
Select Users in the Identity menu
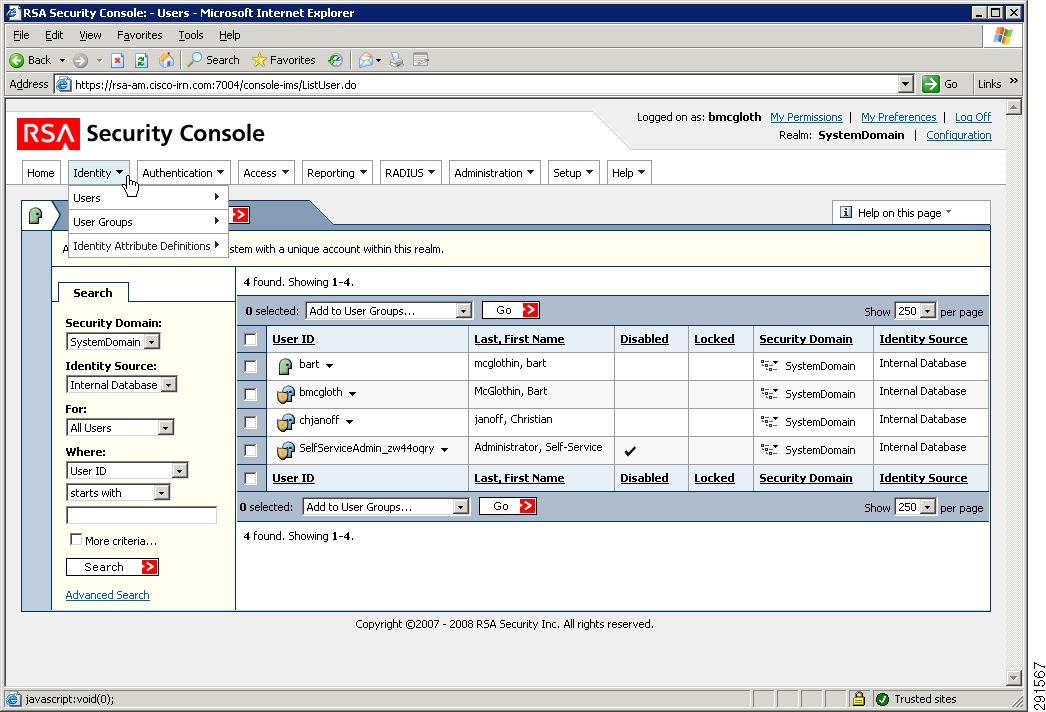click(148, 198)
